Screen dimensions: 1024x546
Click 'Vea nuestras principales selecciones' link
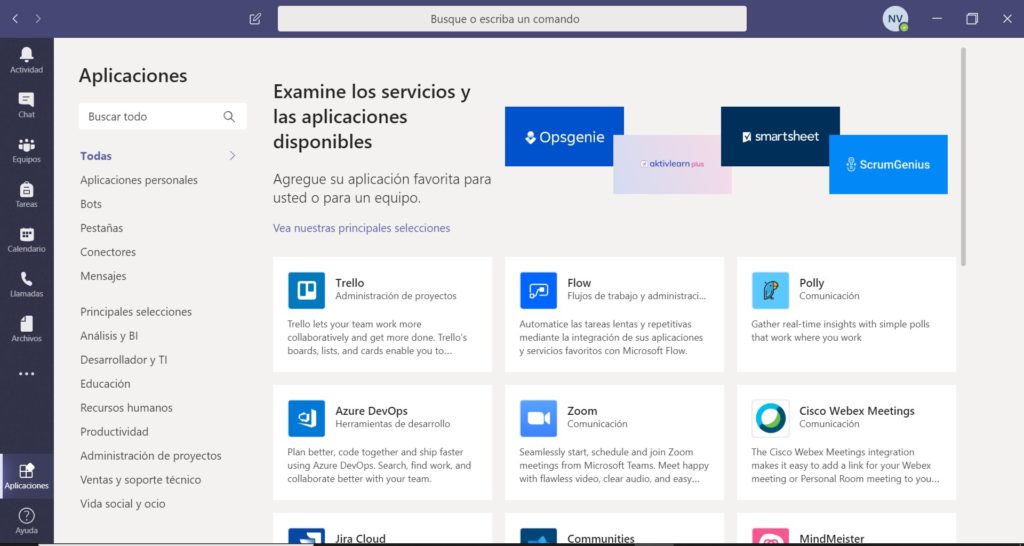coord(361,228)
